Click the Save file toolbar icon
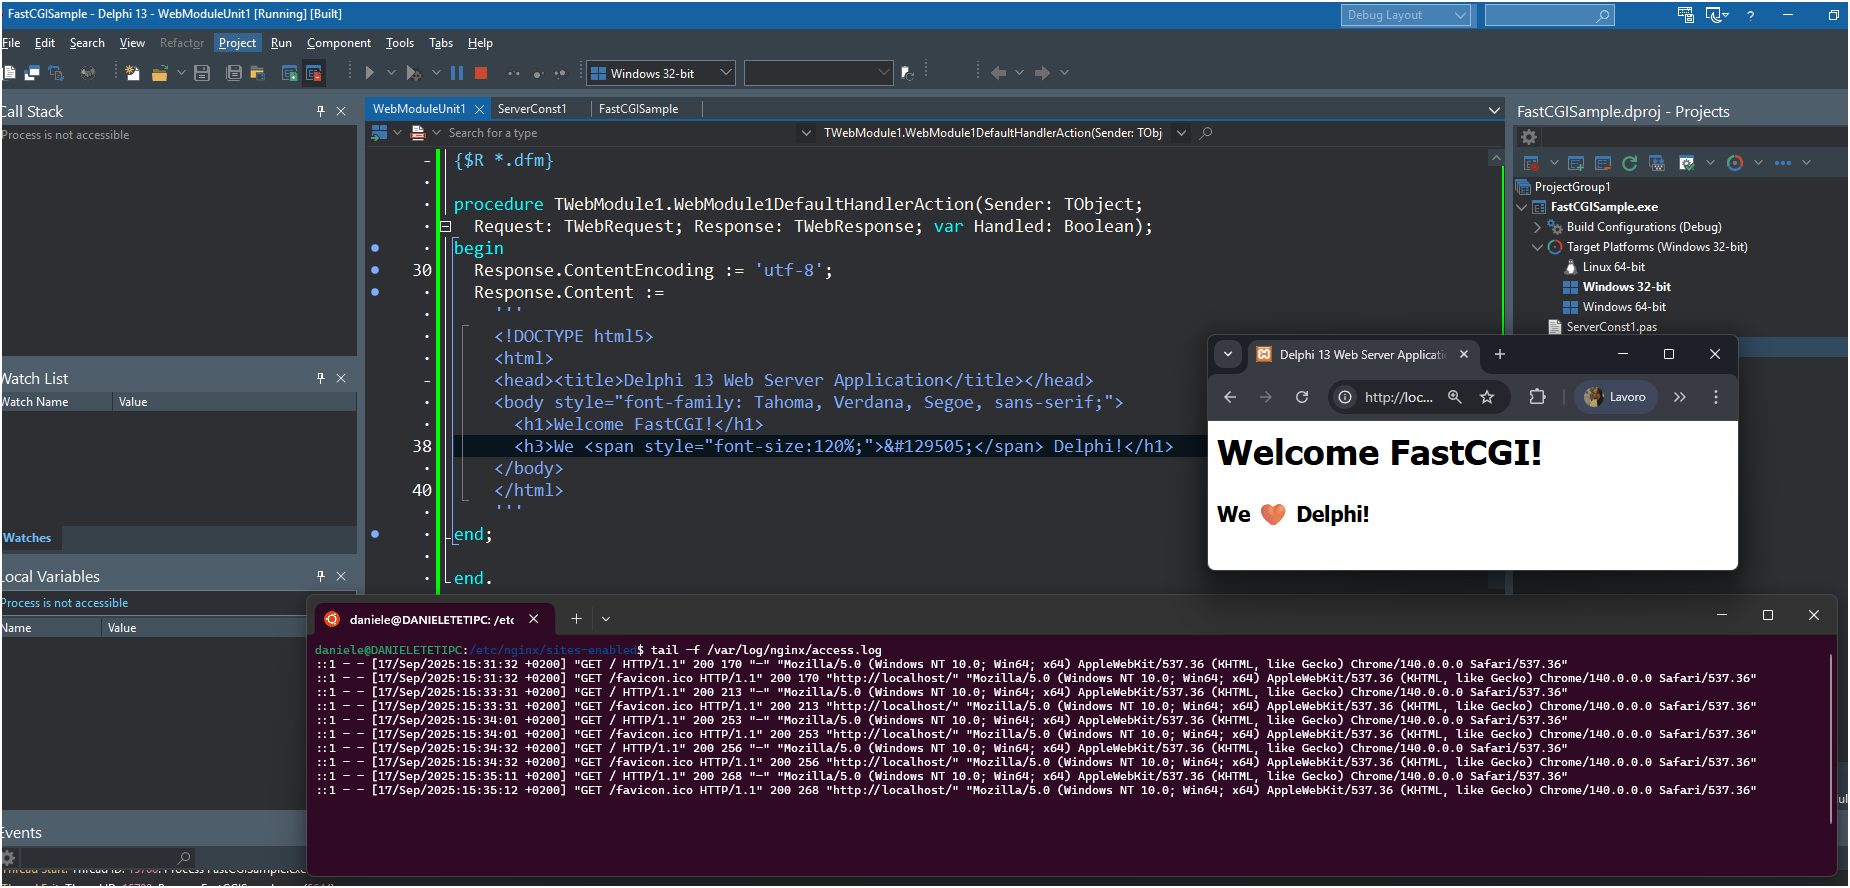This screenshot has width=1850, height=888. (x=202, y=73)
